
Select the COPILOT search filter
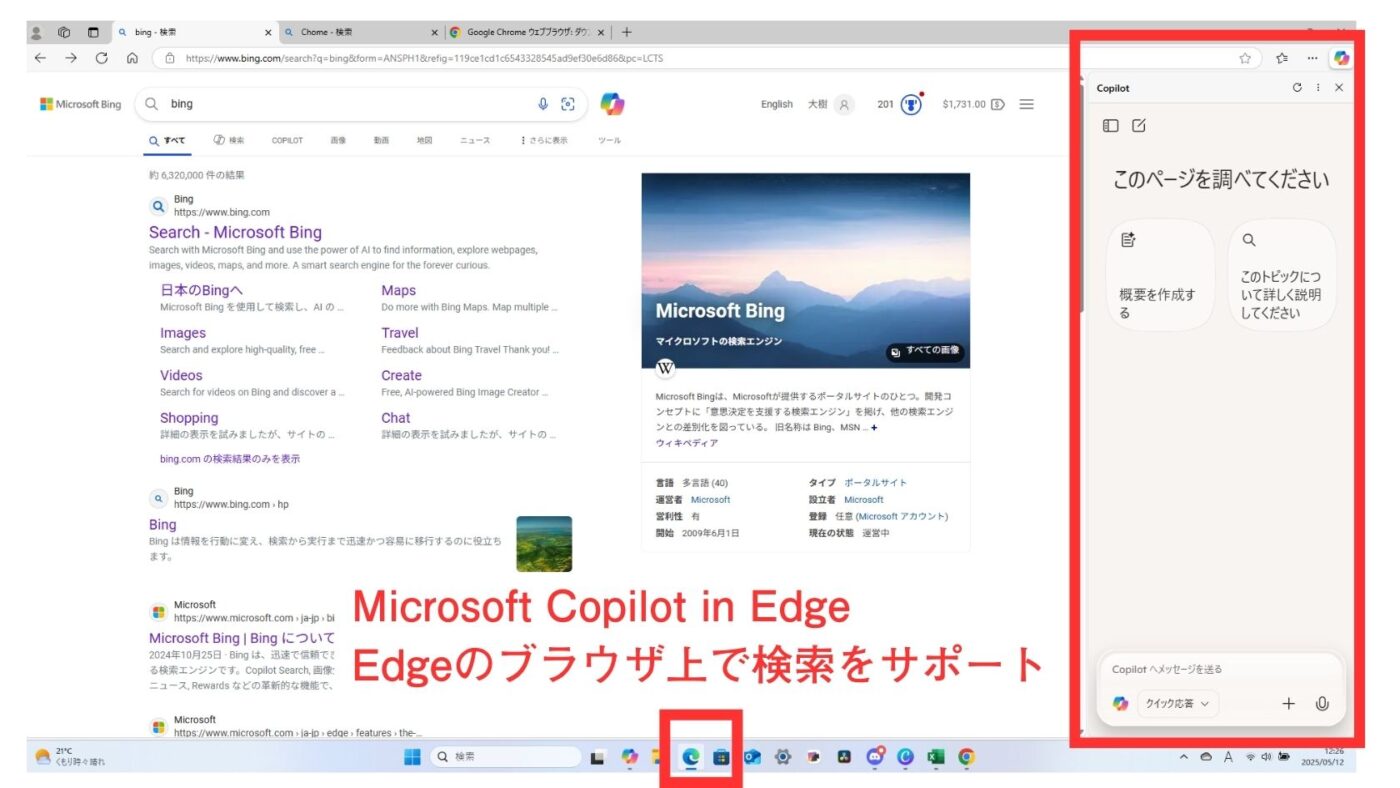coord(287,140)
